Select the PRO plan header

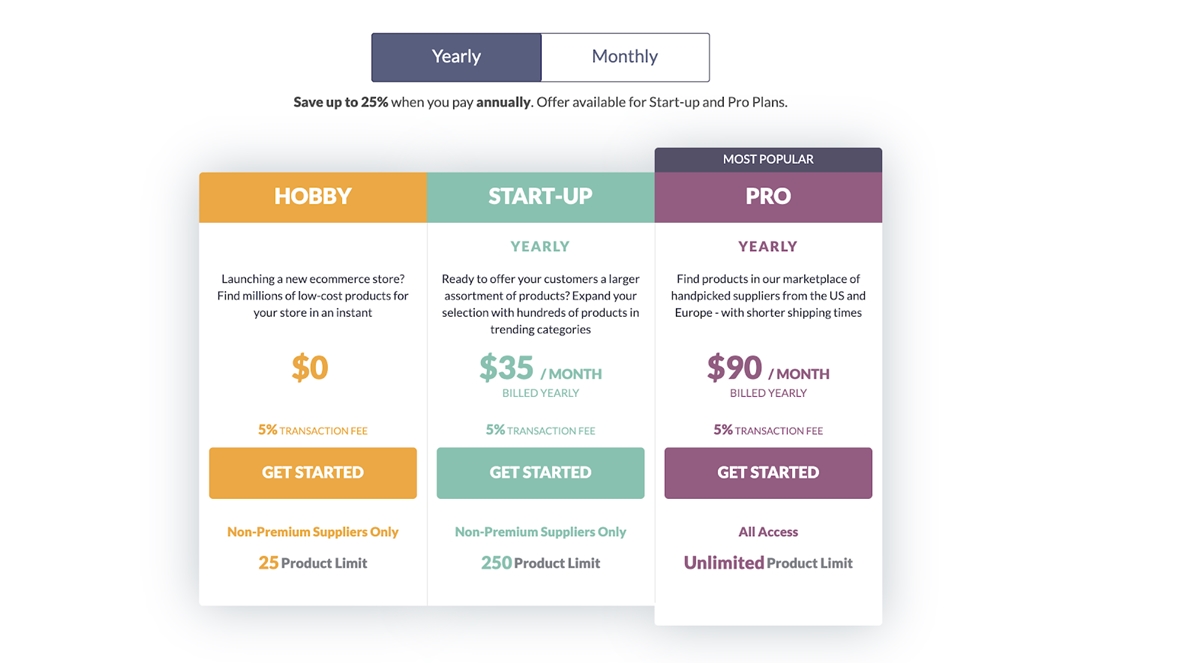click(x=768, y=197)
